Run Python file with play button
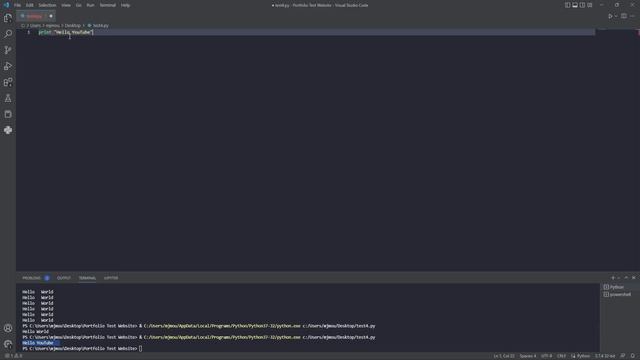This screenshot has width=640, height=360. point(610,16)
